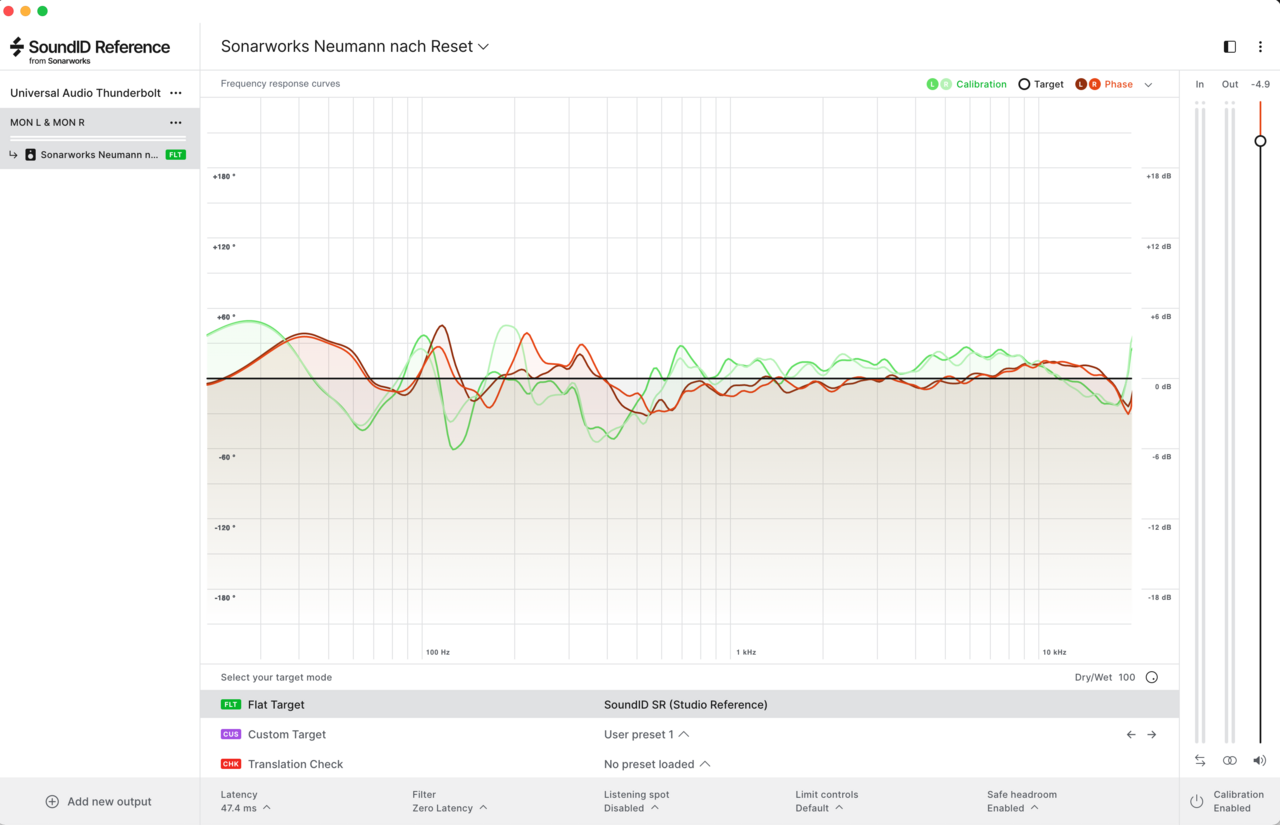Image resolution: width=1280 pixels, height=825 pixels.
Task: Expand curve legend options chevron
Action: 1148,85
